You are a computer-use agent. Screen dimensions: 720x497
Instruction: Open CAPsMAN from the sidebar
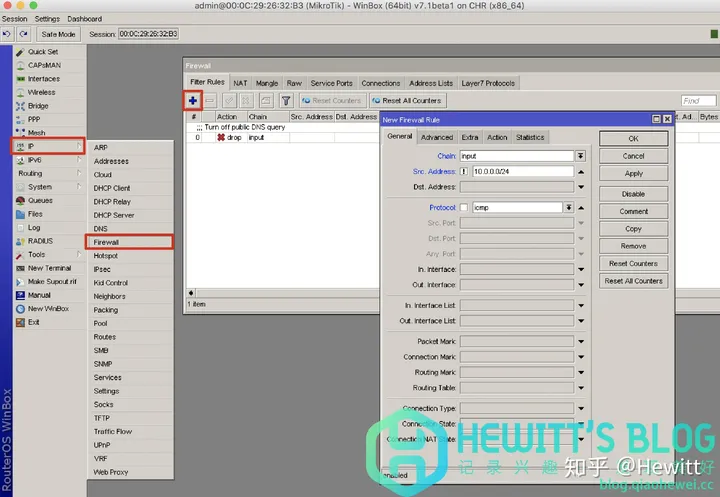coord(44,65)
